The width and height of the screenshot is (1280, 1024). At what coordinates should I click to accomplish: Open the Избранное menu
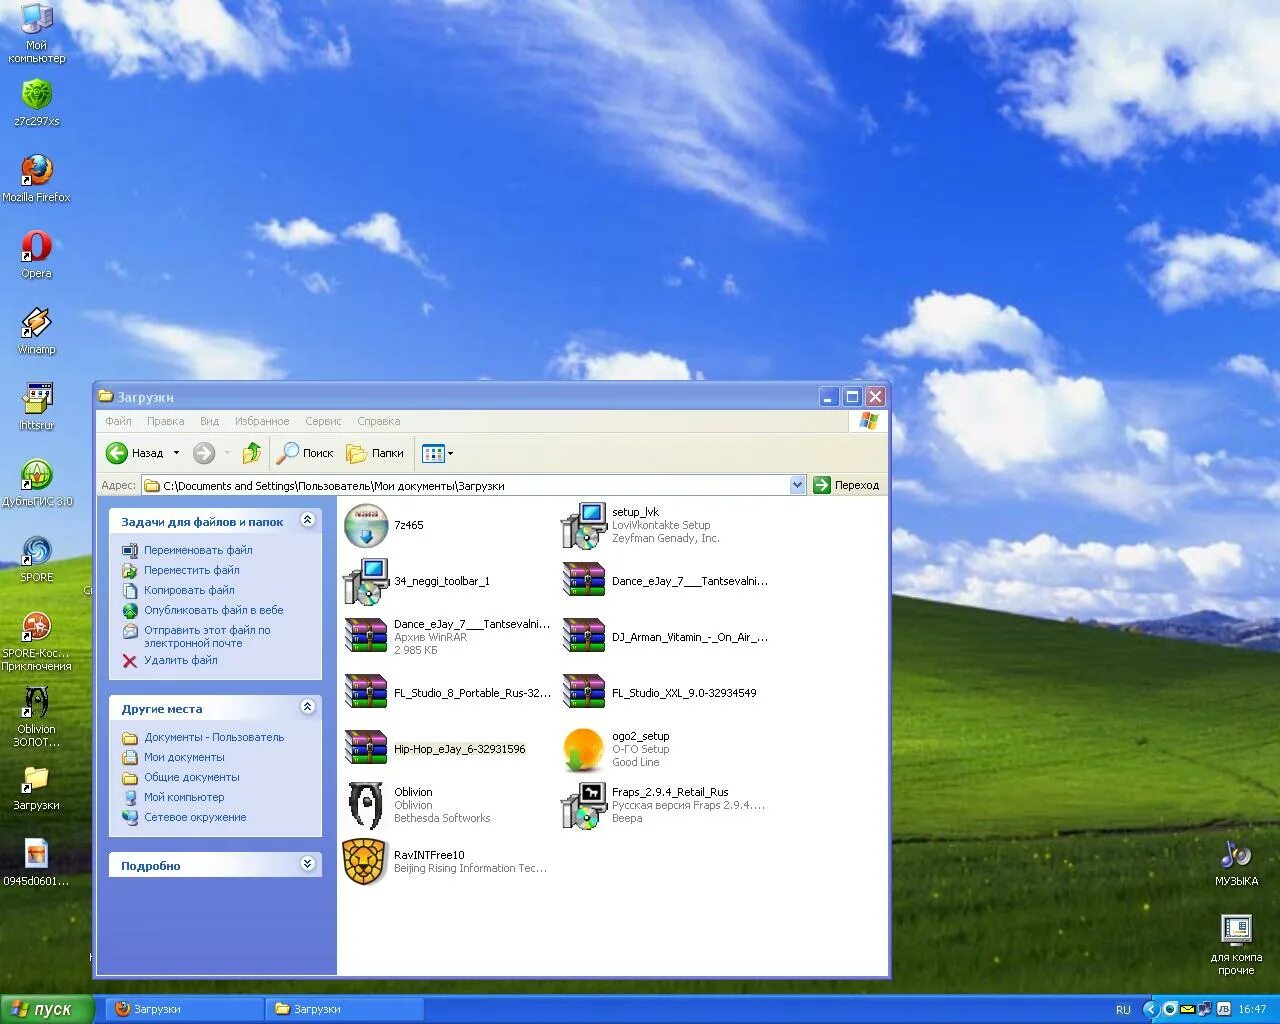click(x=262, y=421)
